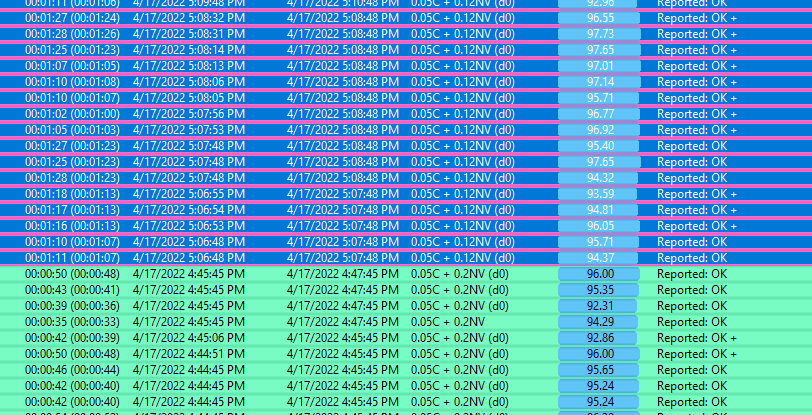This screenshot has height=415, width=812.
Task: Click the 97.73 value cell
Action: (599, 34)
